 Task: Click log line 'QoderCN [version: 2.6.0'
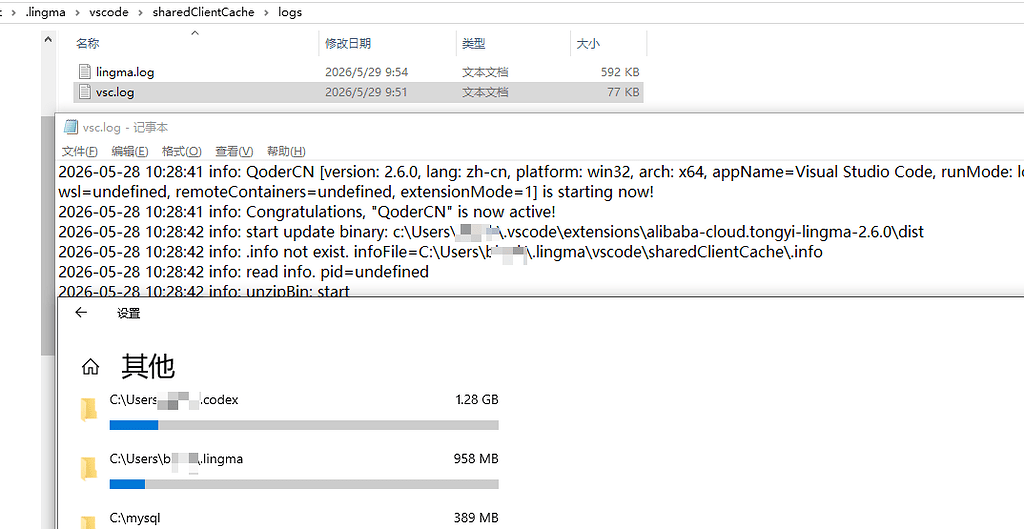pos(541,172)
